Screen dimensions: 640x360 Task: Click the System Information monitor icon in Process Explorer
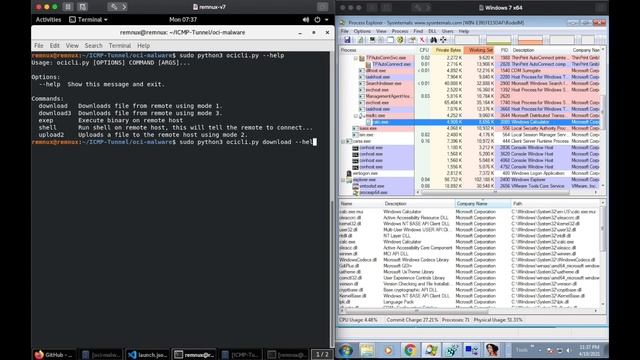[x=372, y=40]
